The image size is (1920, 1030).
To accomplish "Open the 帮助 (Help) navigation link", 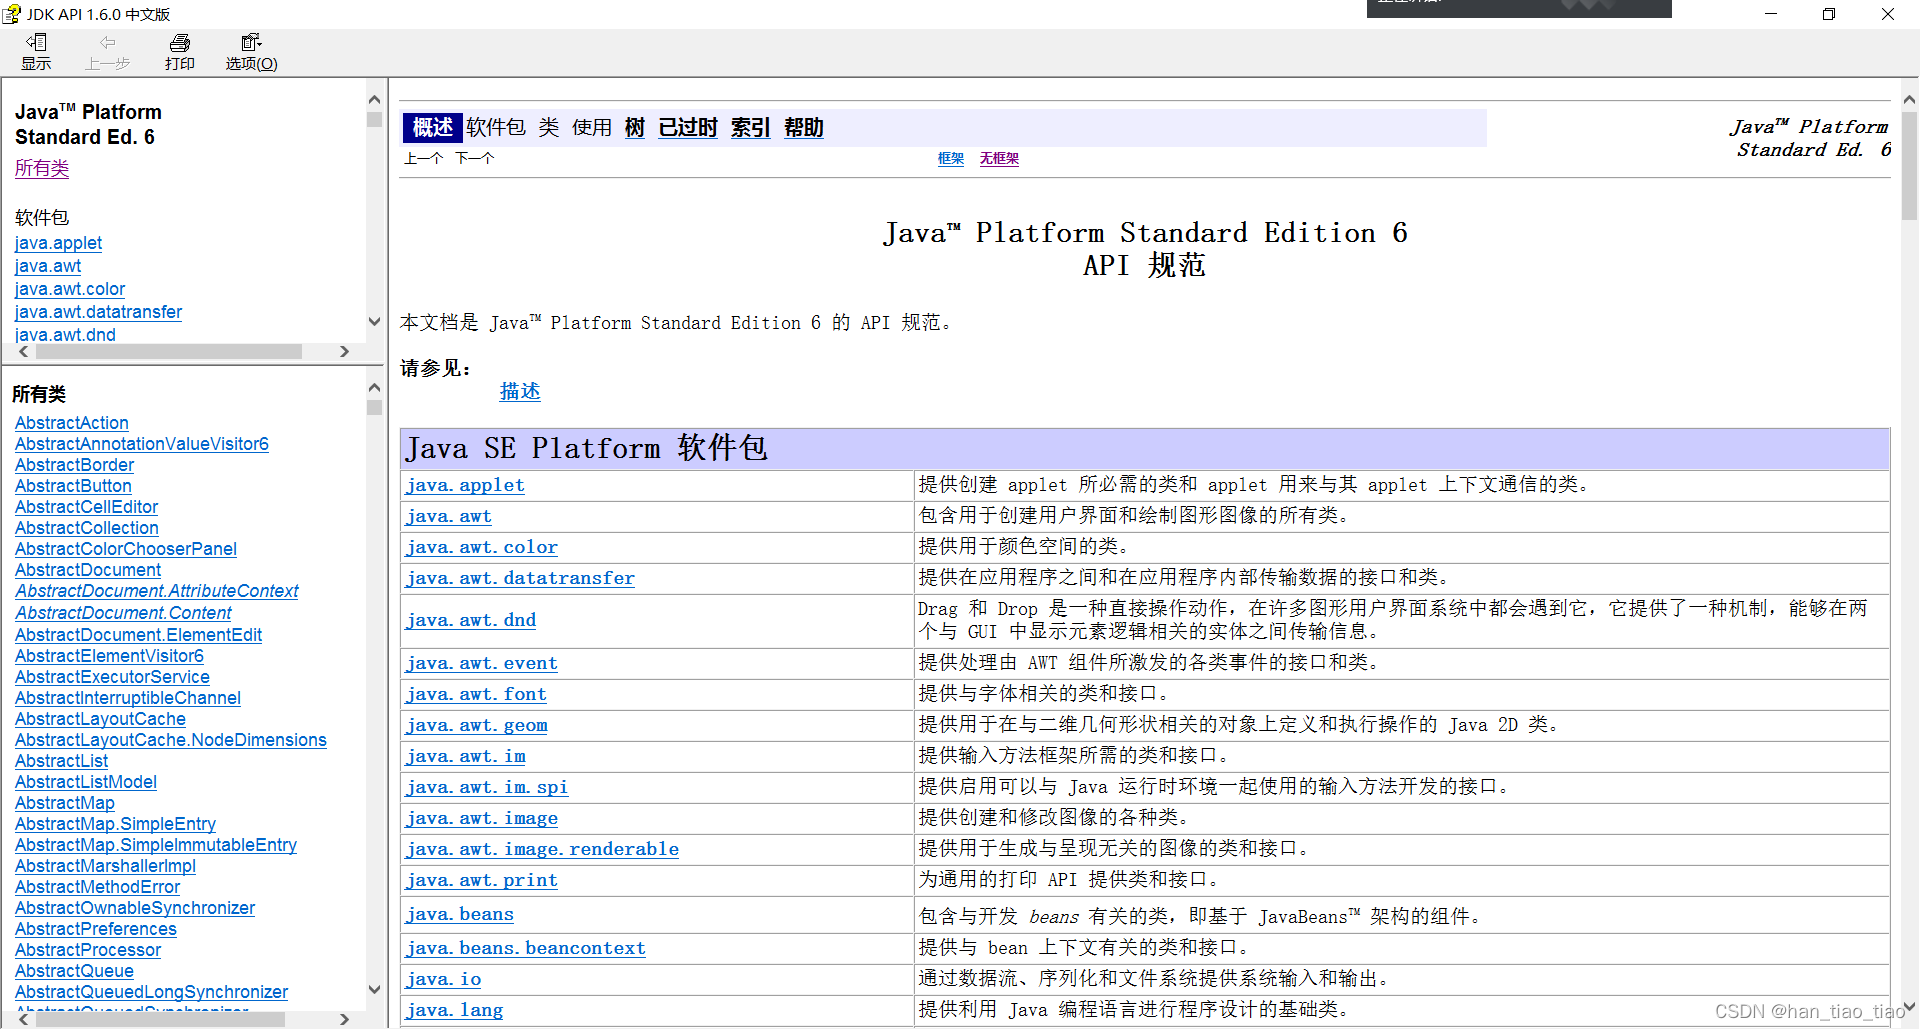I will (804, 128).
